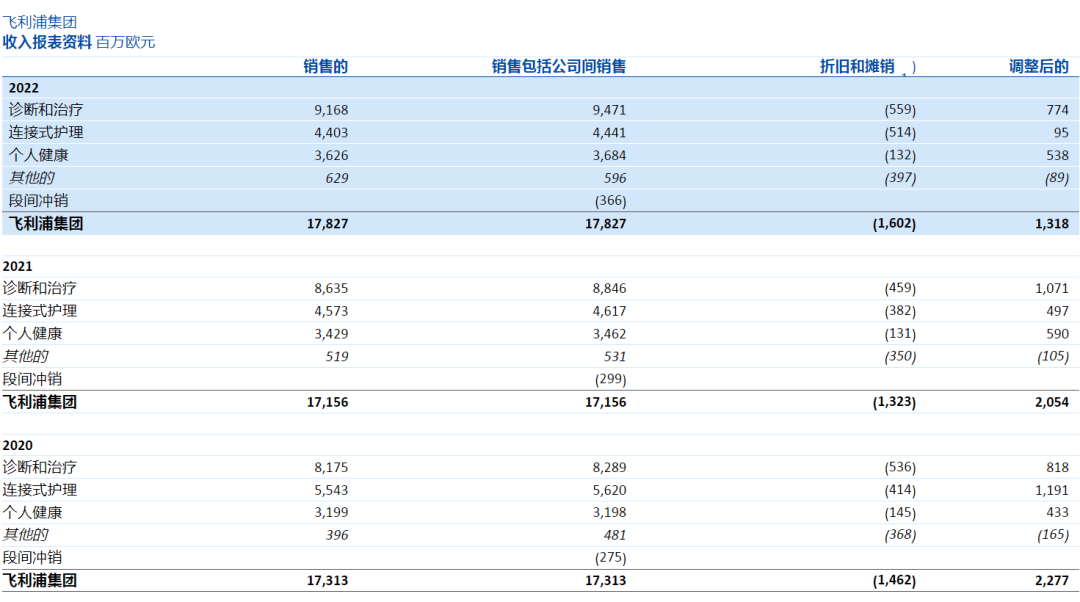Click the 飞利浦集团 title at the top
This screenshot has width=1080, height=602.
click(40, 22)
